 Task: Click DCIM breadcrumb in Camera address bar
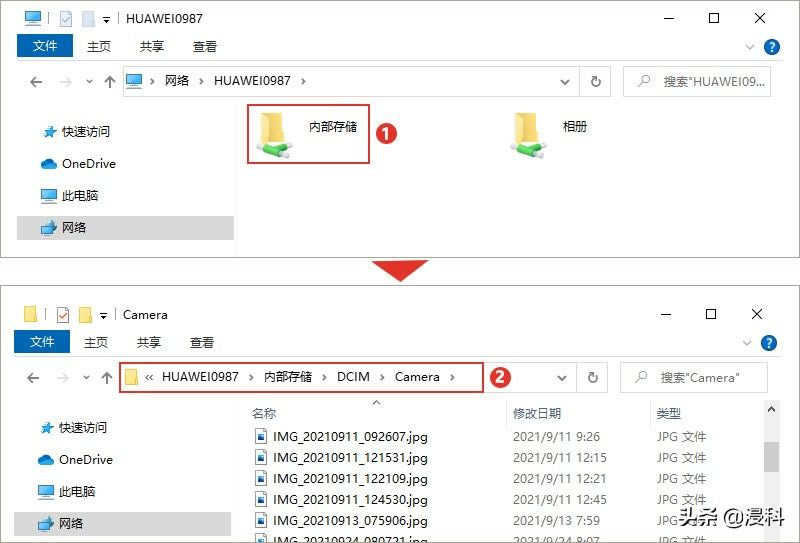(353, 377)
